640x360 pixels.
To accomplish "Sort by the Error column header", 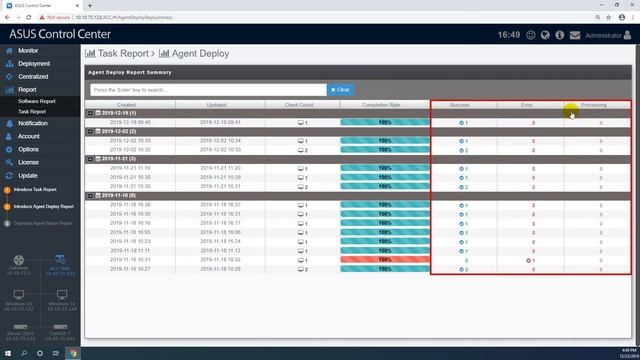I will (x=527, y=105).
